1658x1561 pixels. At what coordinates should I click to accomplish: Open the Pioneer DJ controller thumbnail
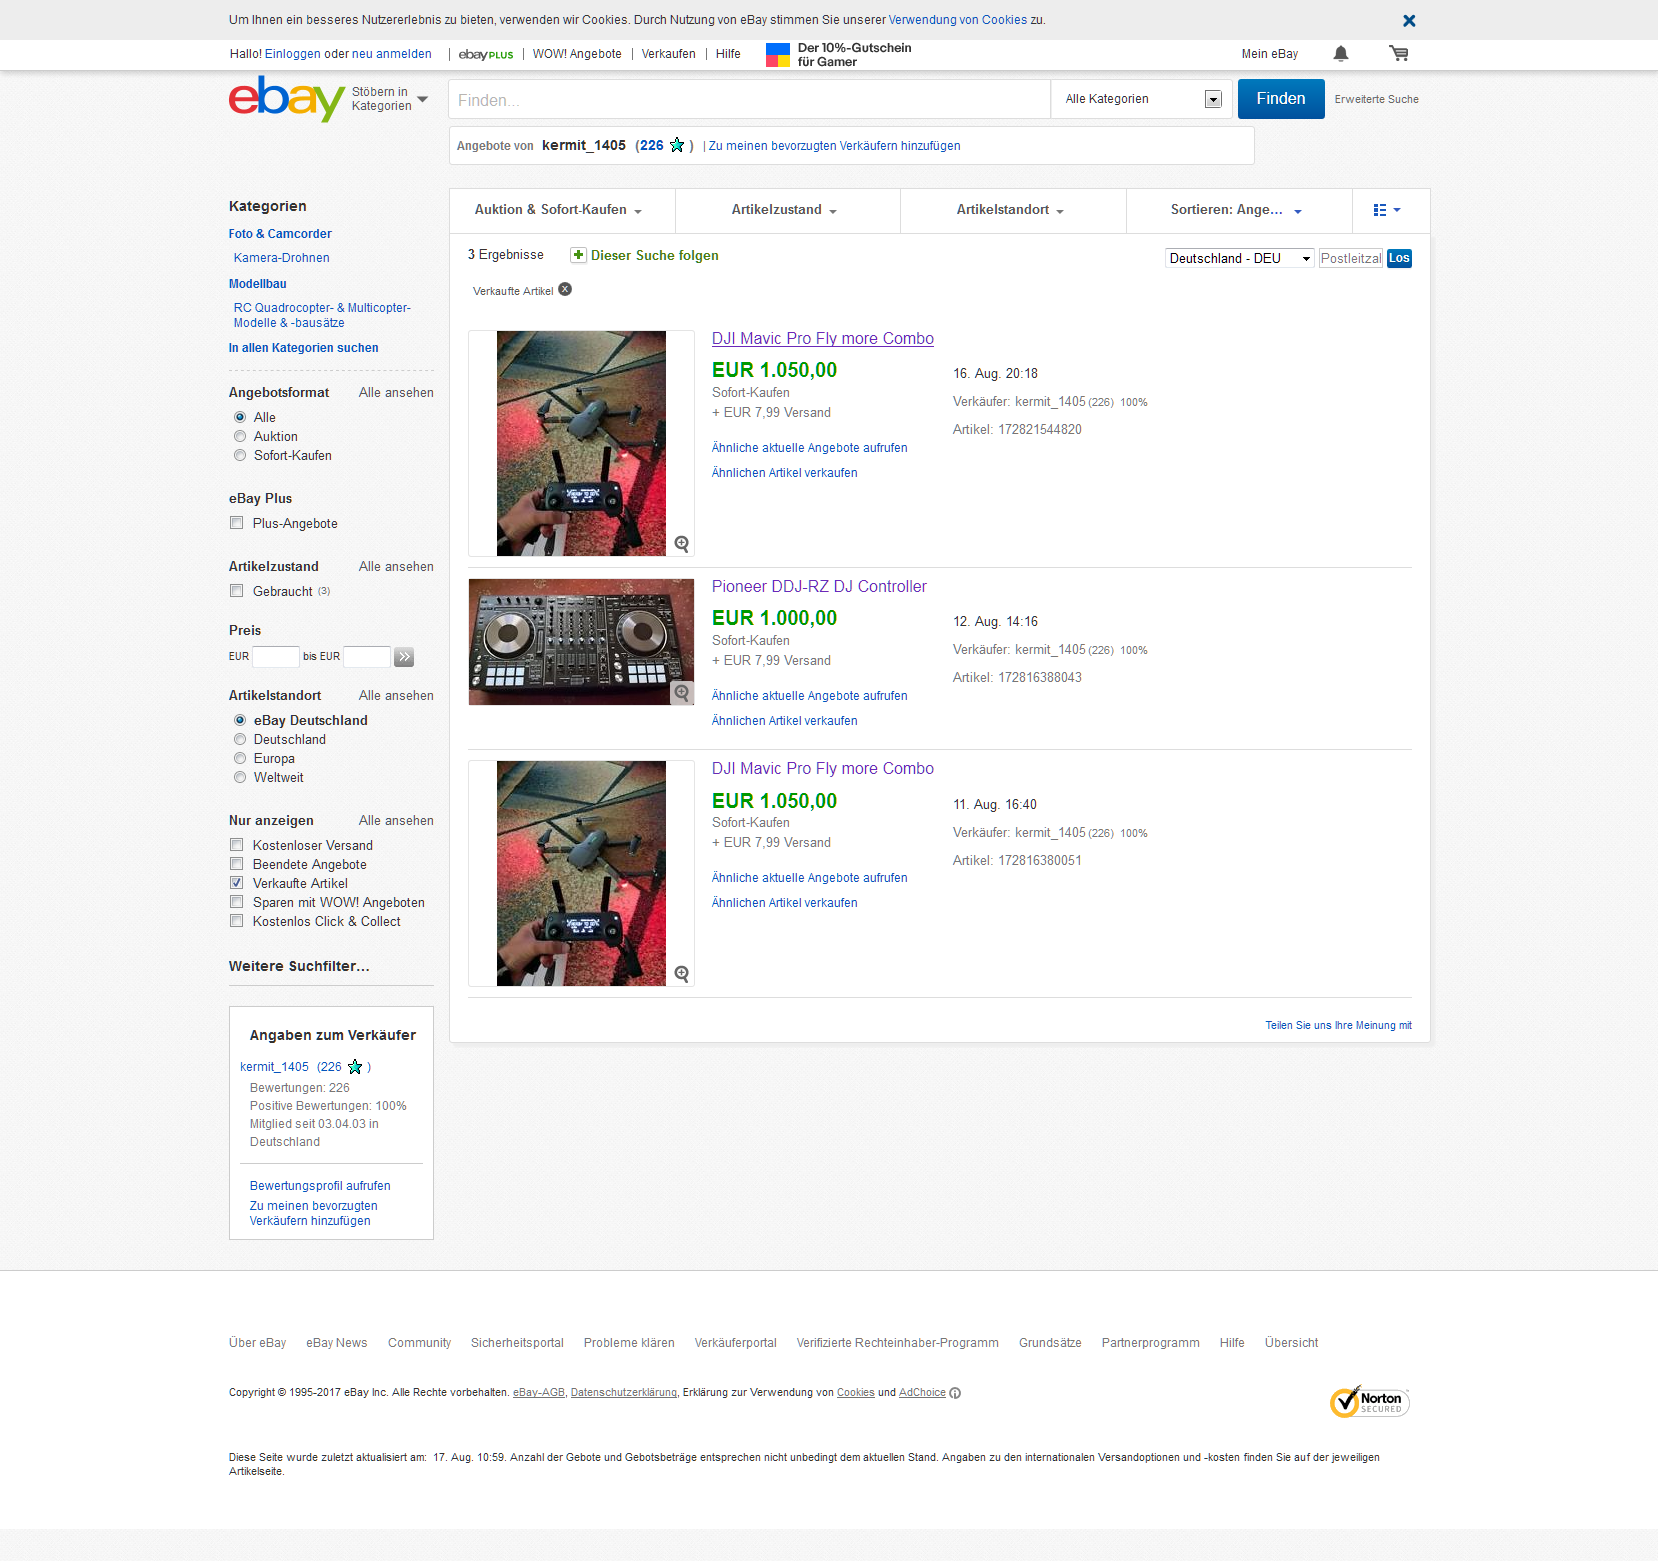[x=581, y=642]
